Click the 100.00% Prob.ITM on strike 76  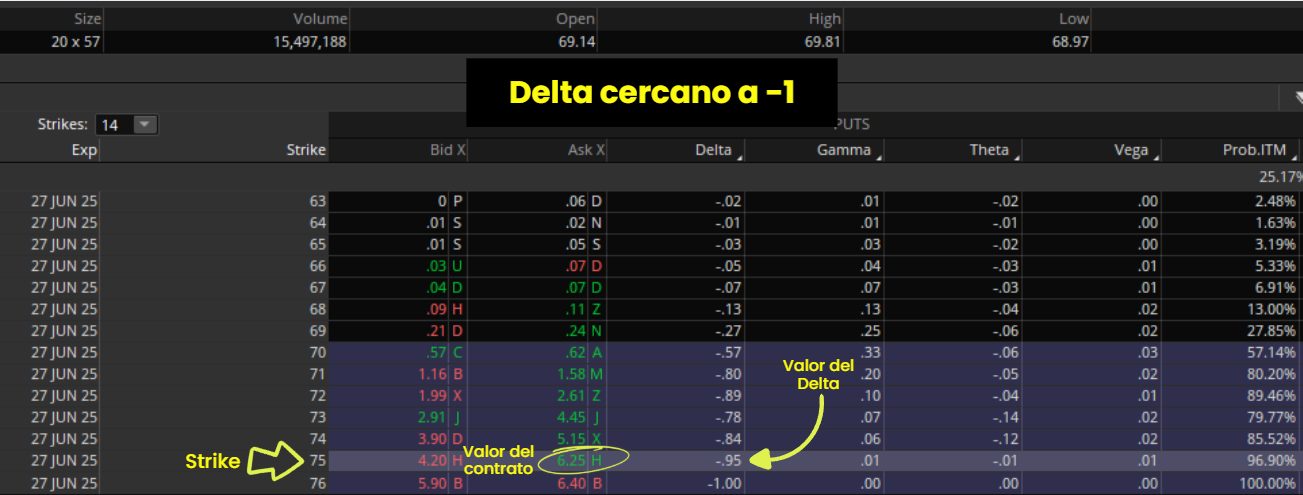(x=1270, y=482)
